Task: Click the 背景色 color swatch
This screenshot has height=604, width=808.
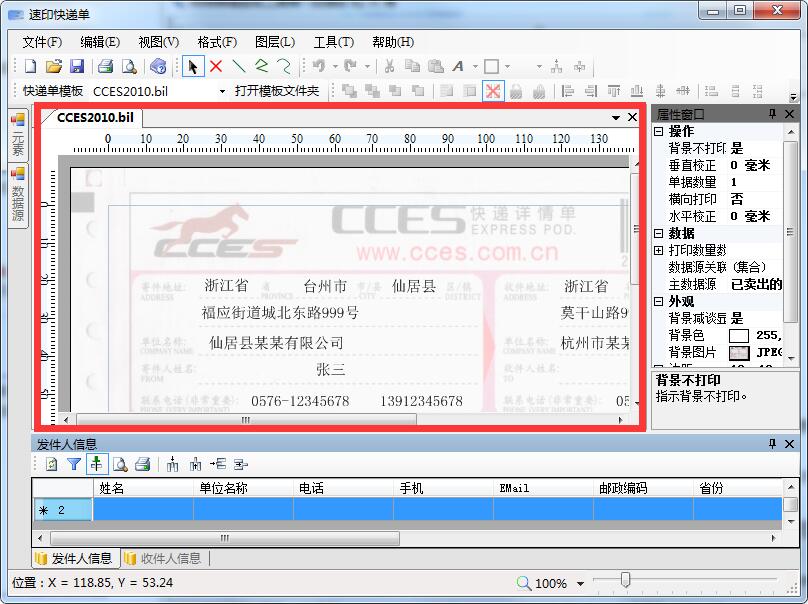Action: pyautogui.click(x=739, y=336)
